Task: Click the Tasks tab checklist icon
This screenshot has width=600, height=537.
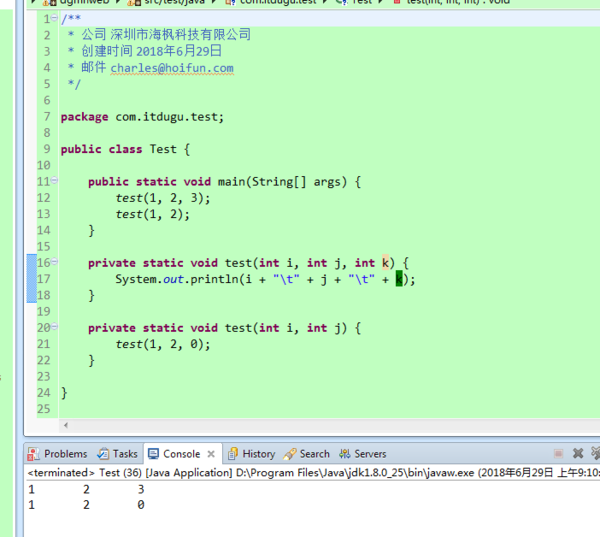Action: 103,454
